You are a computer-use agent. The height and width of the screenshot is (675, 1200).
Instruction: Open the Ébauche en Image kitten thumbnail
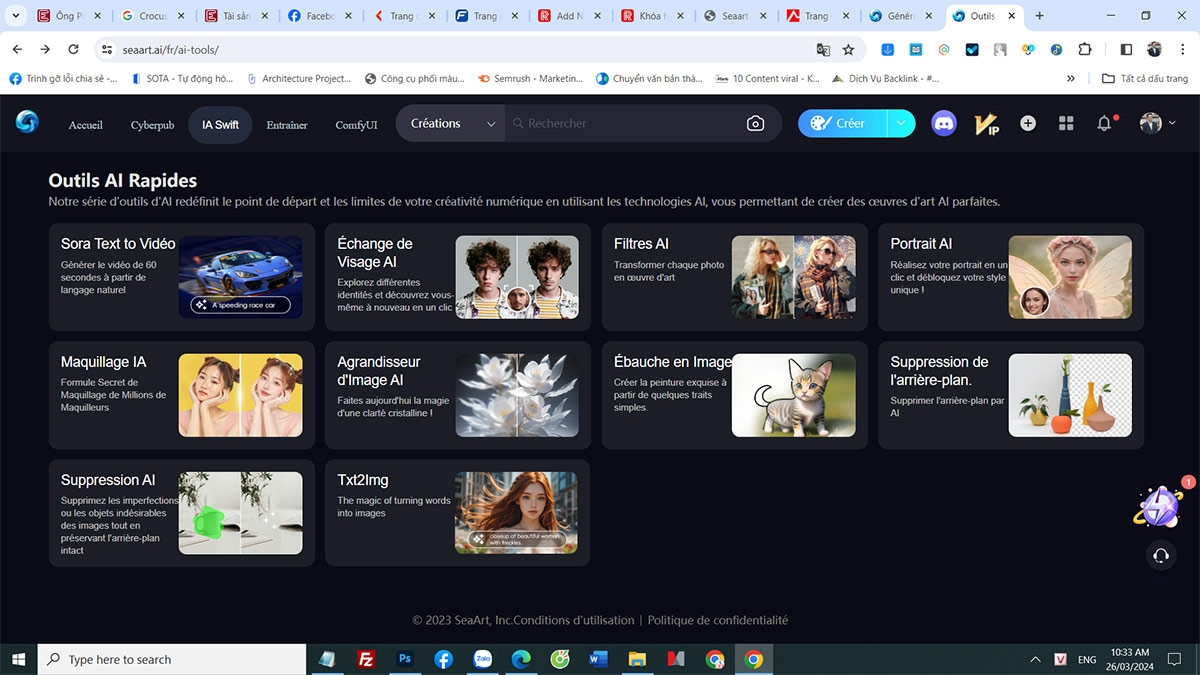click(x=794, y=395)
